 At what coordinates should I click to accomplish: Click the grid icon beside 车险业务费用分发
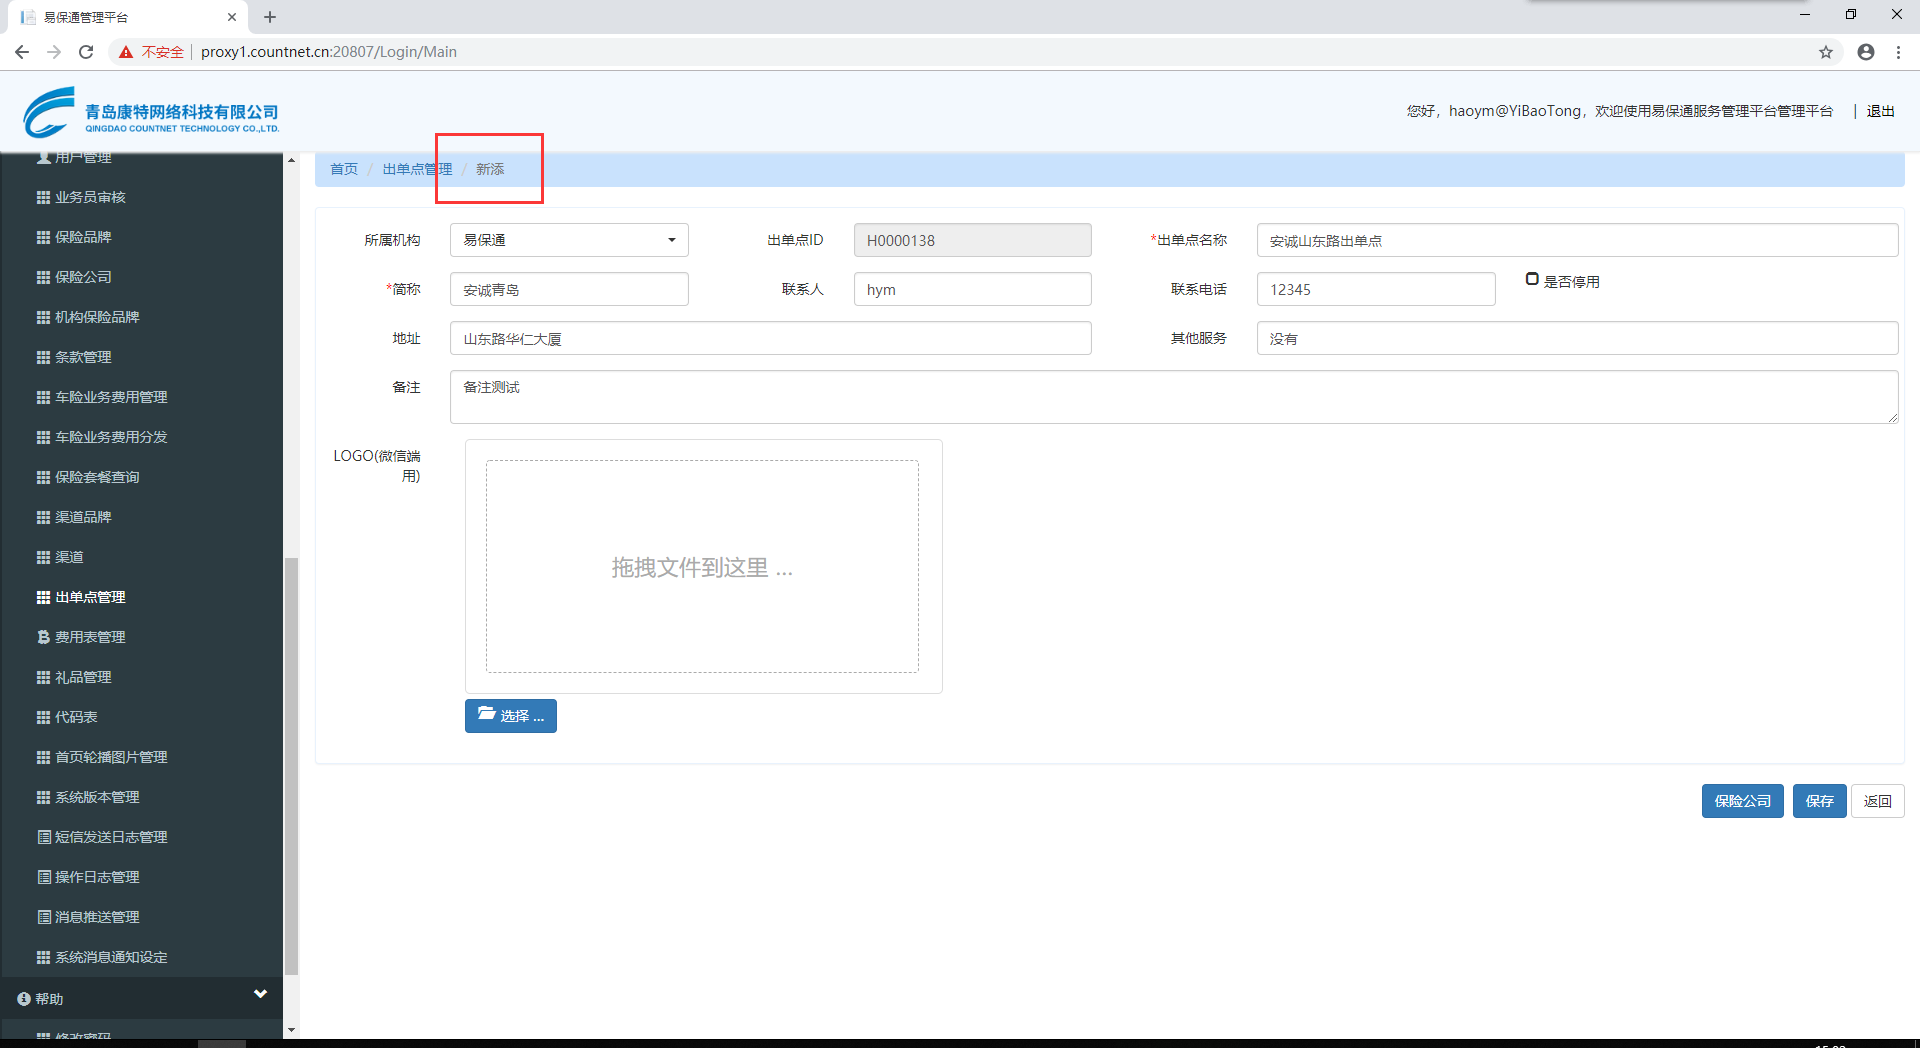pyautogui.click(x=43, y=437)
